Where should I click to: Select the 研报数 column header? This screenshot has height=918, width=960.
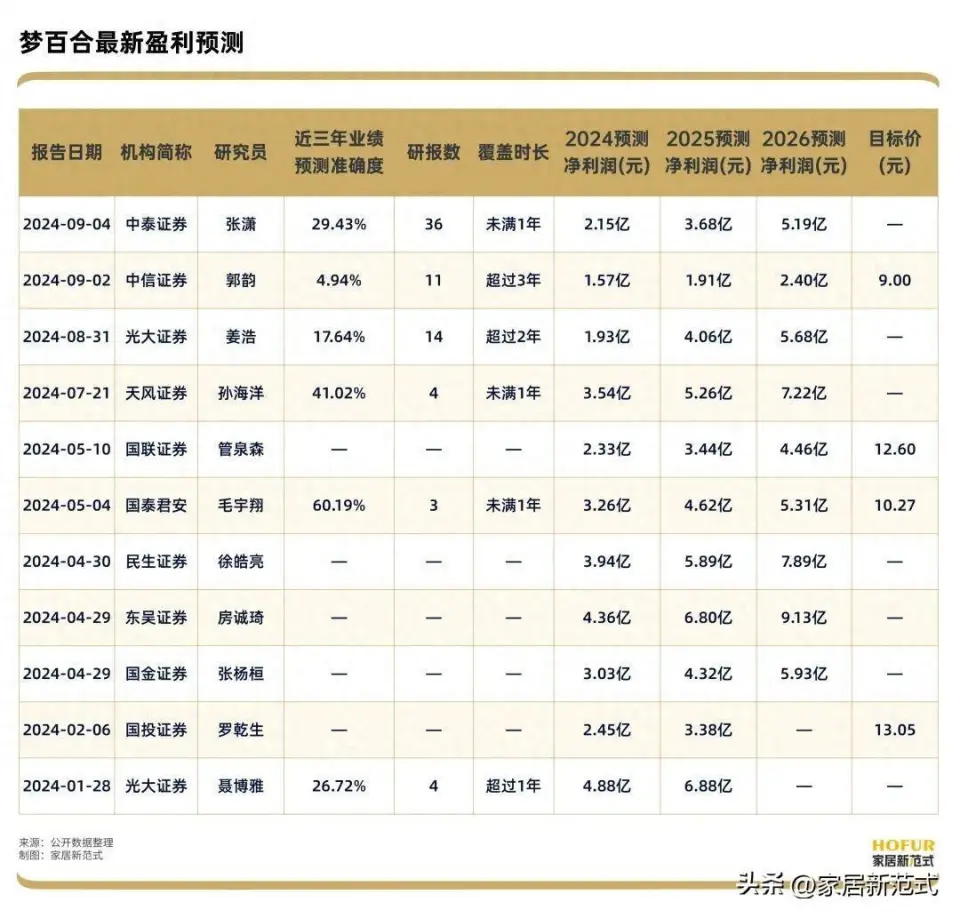coord(433,152)
